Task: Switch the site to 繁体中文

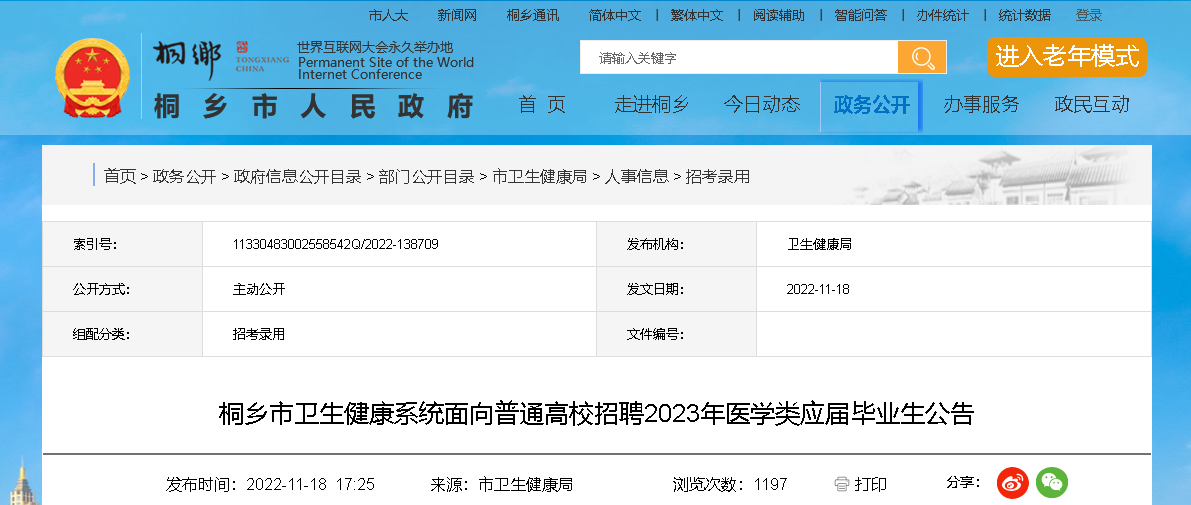Action: click(x=696, y=15)
